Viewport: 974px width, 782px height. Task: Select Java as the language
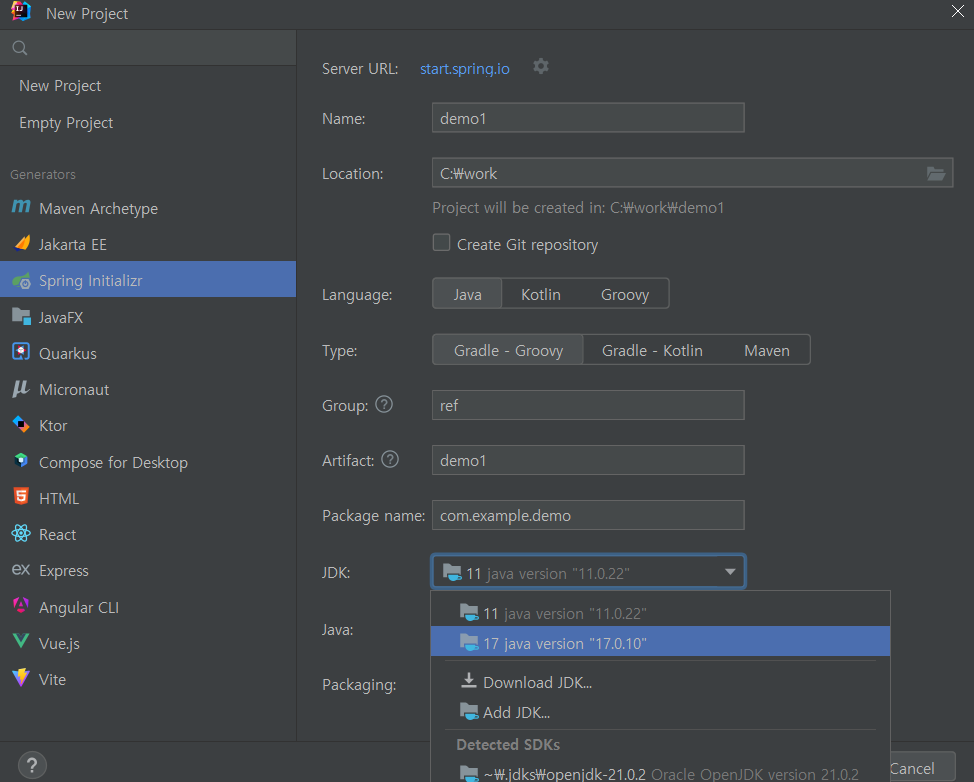pyautogui.click(x=467, y=294)
